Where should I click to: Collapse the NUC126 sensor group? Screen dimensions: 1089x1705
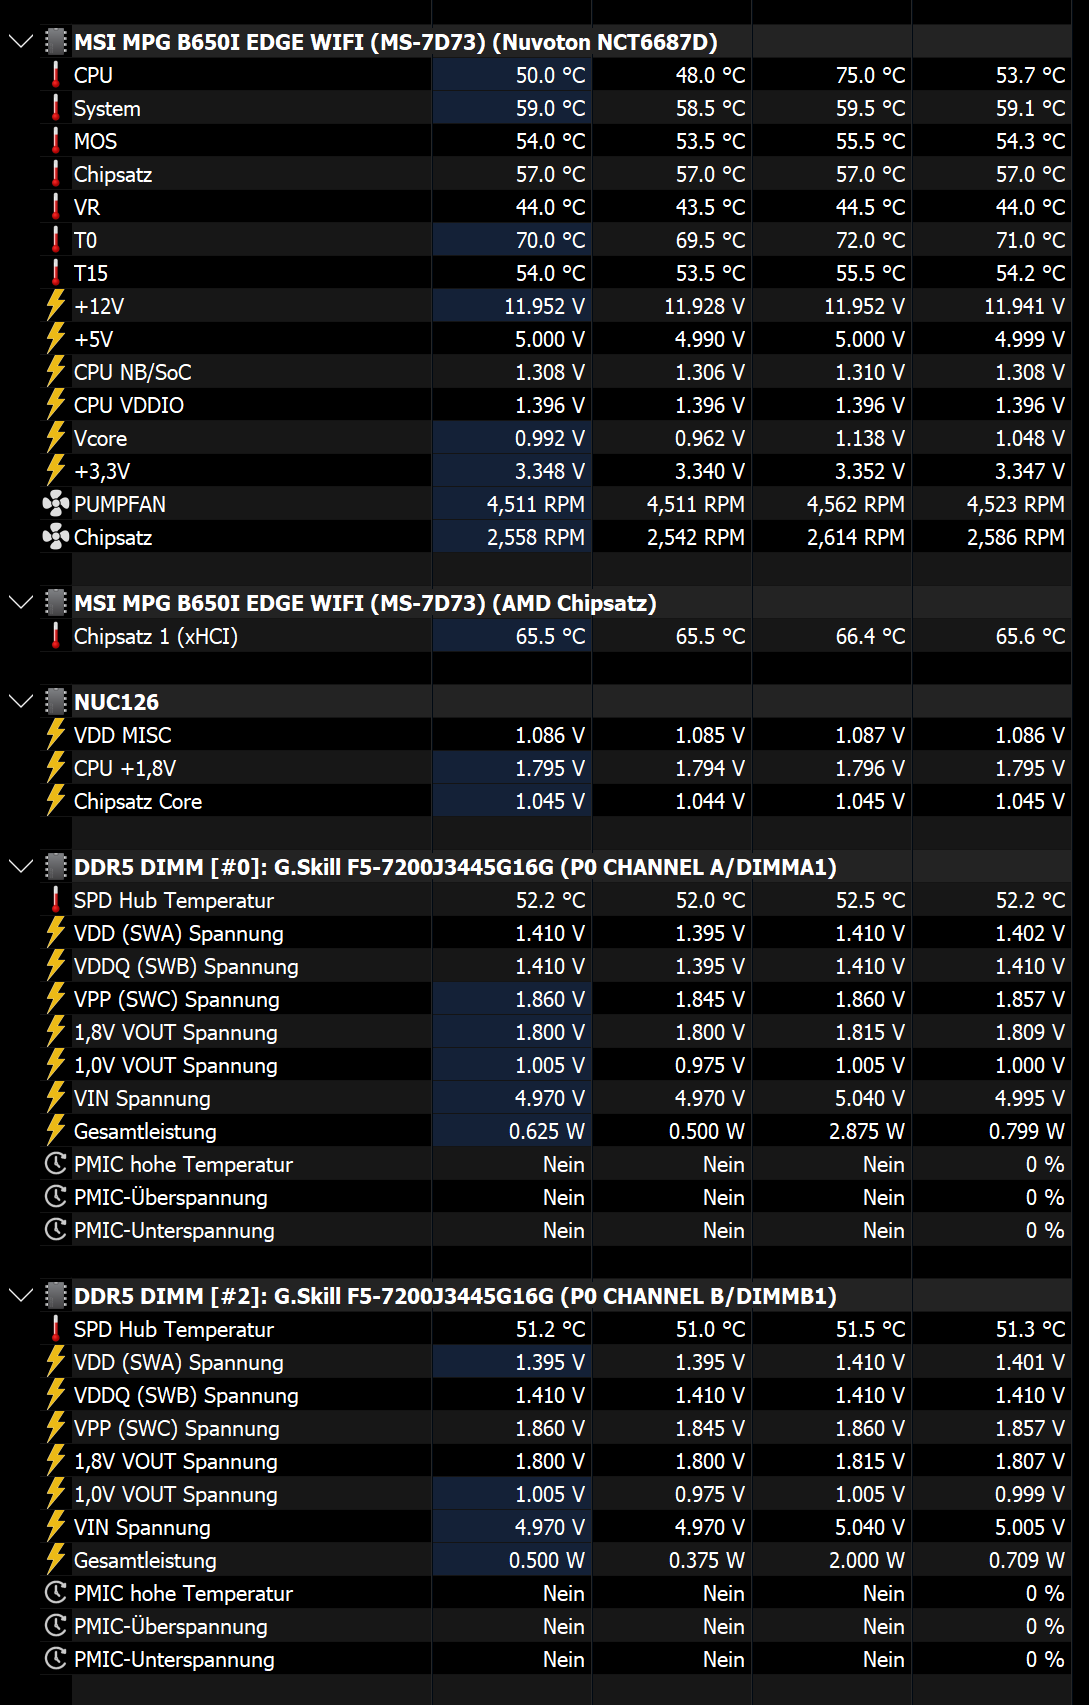20,702
